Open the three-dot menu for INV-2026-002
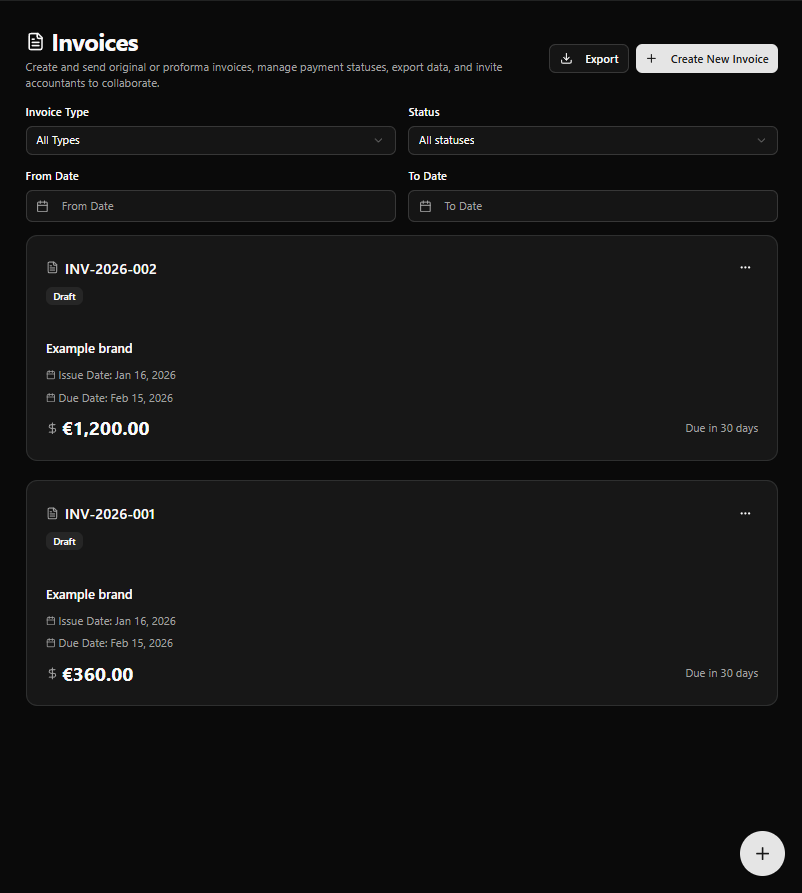 click(745, 268)
